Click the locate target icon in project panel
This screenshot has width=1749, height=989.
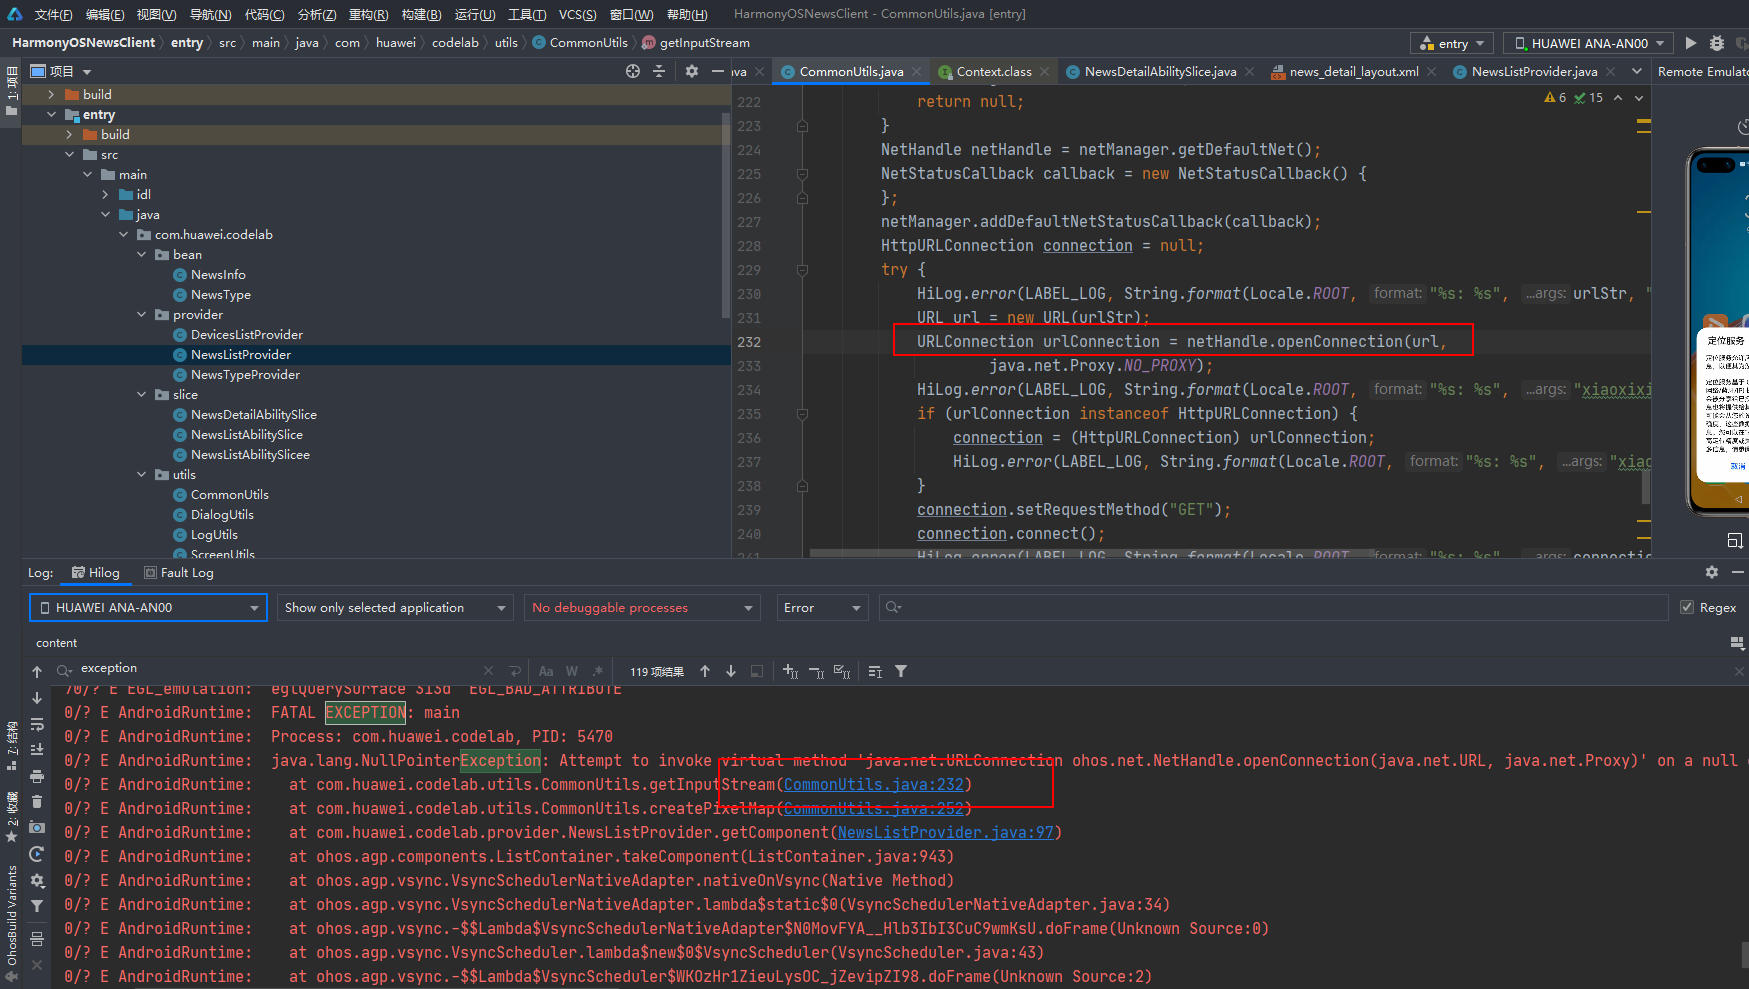[x=632, y=71]
